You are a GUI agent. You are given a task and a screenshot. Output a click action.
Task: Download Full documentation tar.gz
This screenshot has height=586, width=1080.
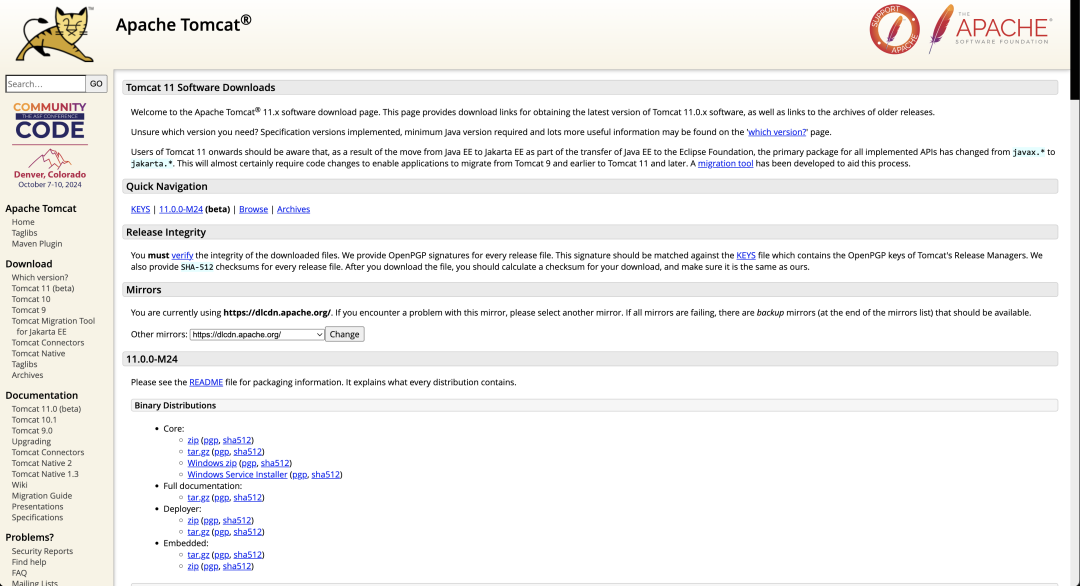198,497
